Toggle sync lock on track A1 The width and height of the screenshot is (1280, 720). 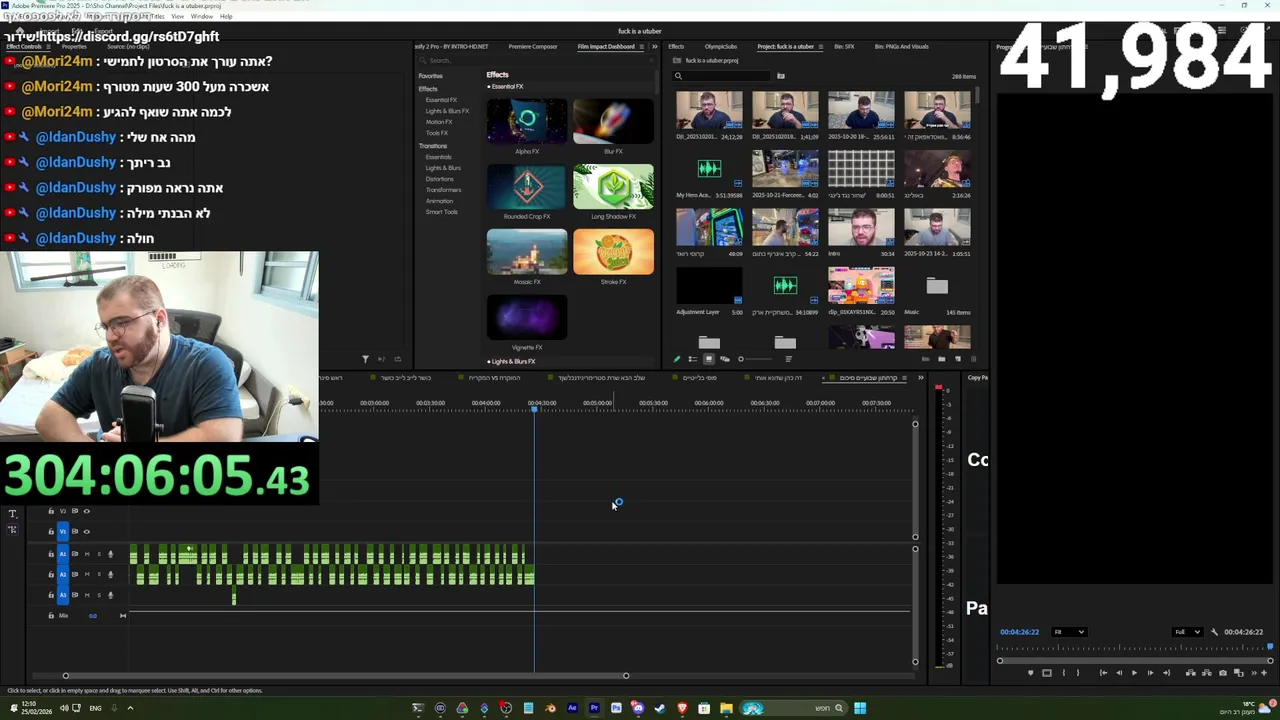(75, 554)
